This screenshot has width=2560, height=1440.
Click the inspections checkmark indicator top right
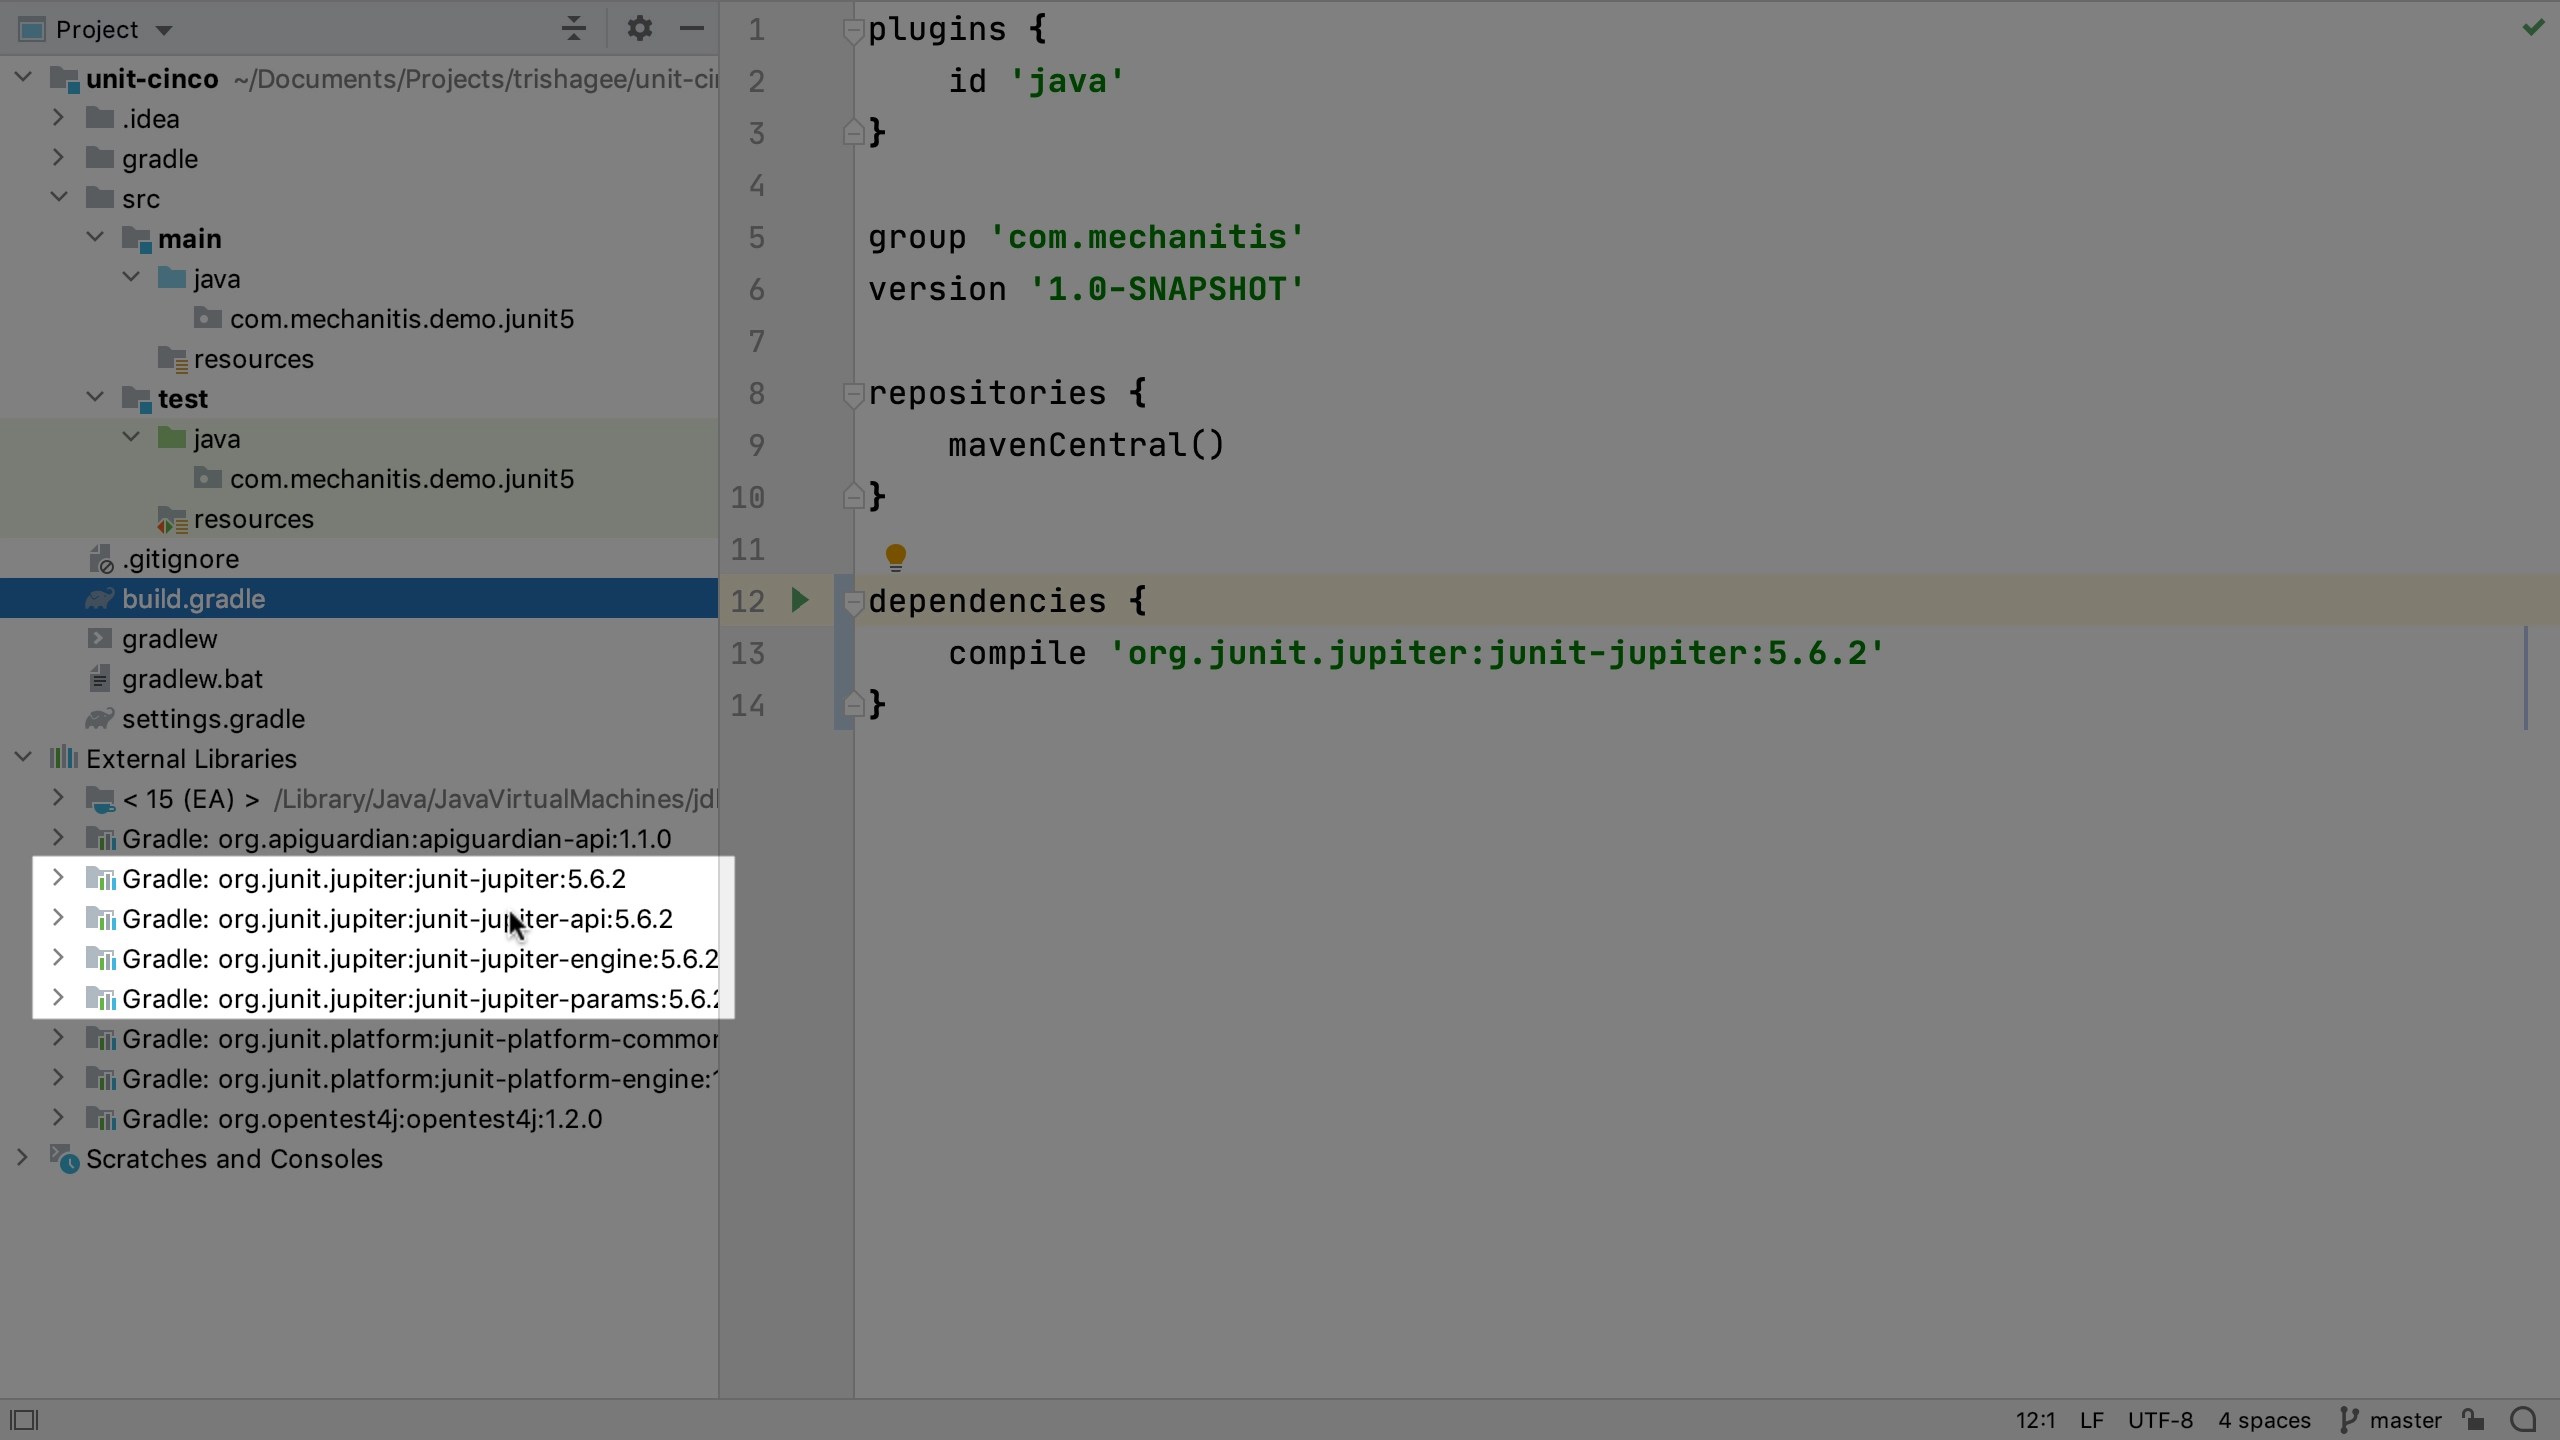(x=2533, y=27)
